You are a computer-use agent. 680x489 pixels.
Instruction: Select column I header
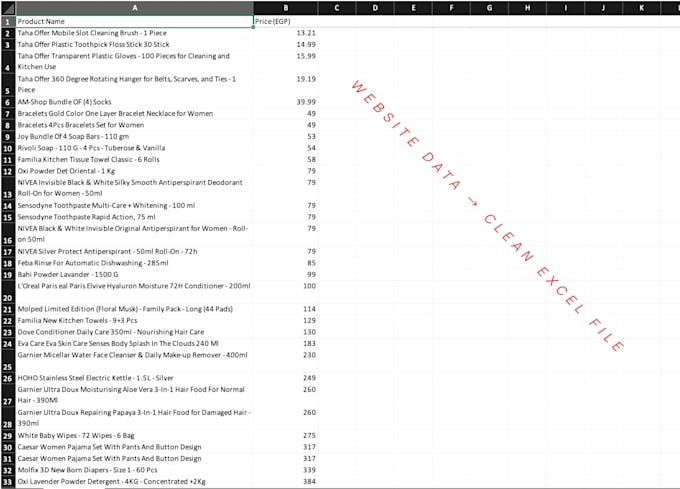(x=566, y=7)
